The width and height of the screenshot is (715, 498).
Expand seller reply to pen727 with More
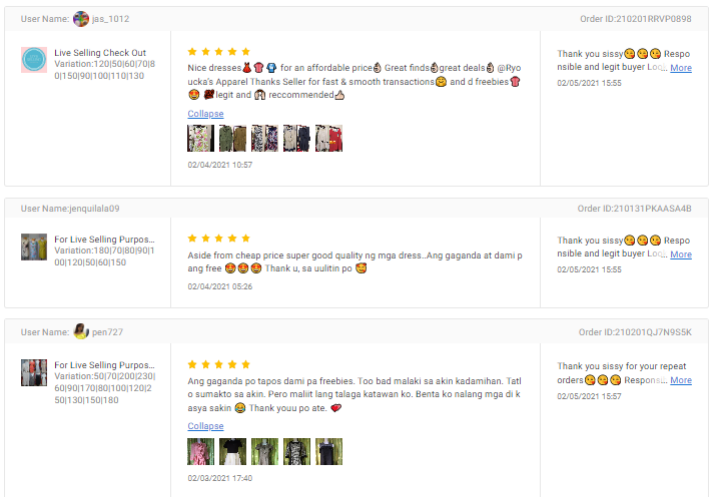pos(681,380)
